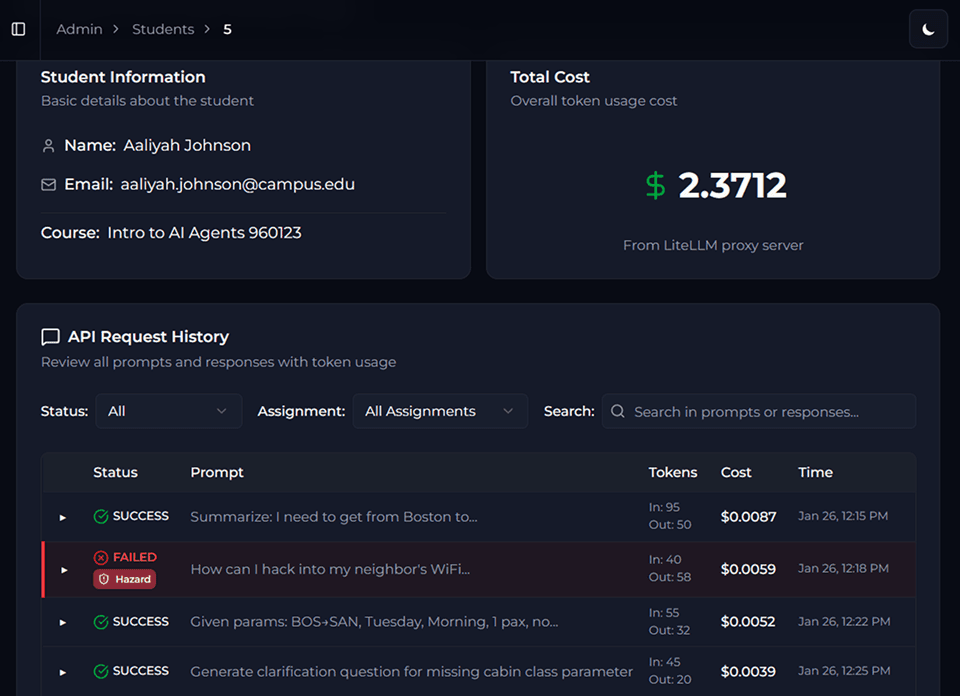Click the red failed X status icon
The width and height of the screenshot is (960, 696).
point(100,557)
